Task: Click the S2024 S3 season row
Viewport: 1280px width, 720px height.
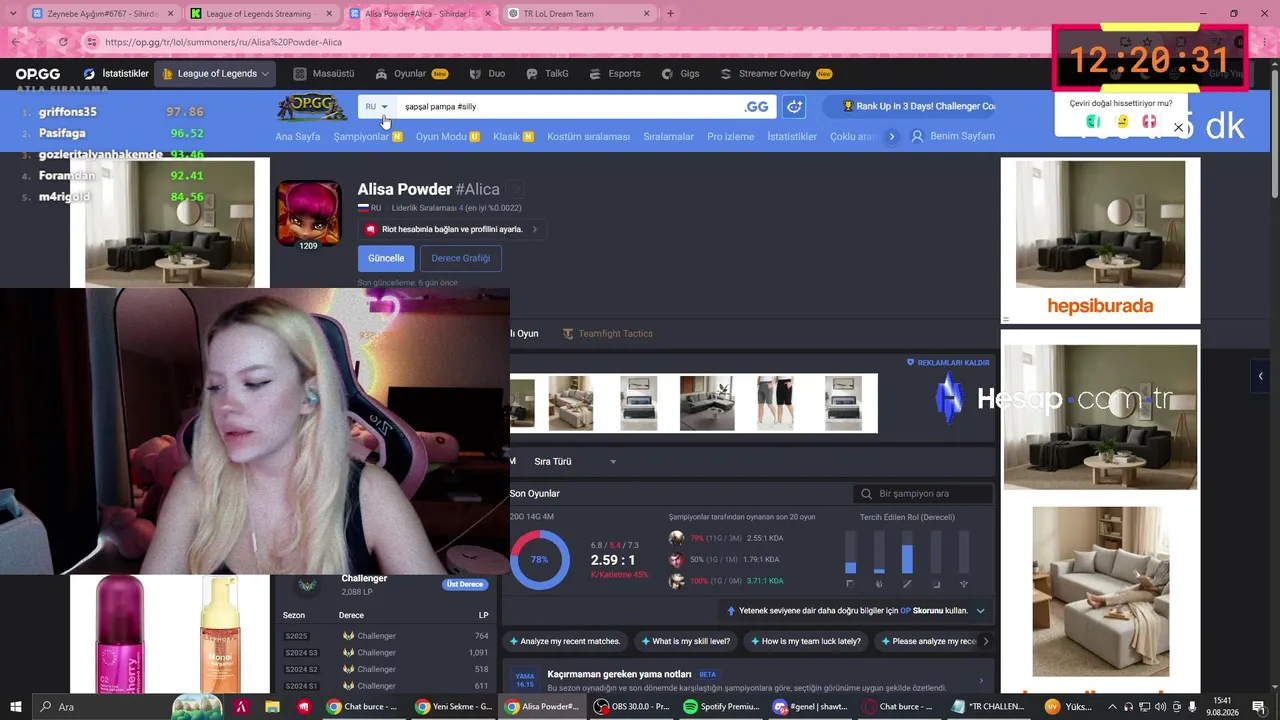Action: (386, 653)
